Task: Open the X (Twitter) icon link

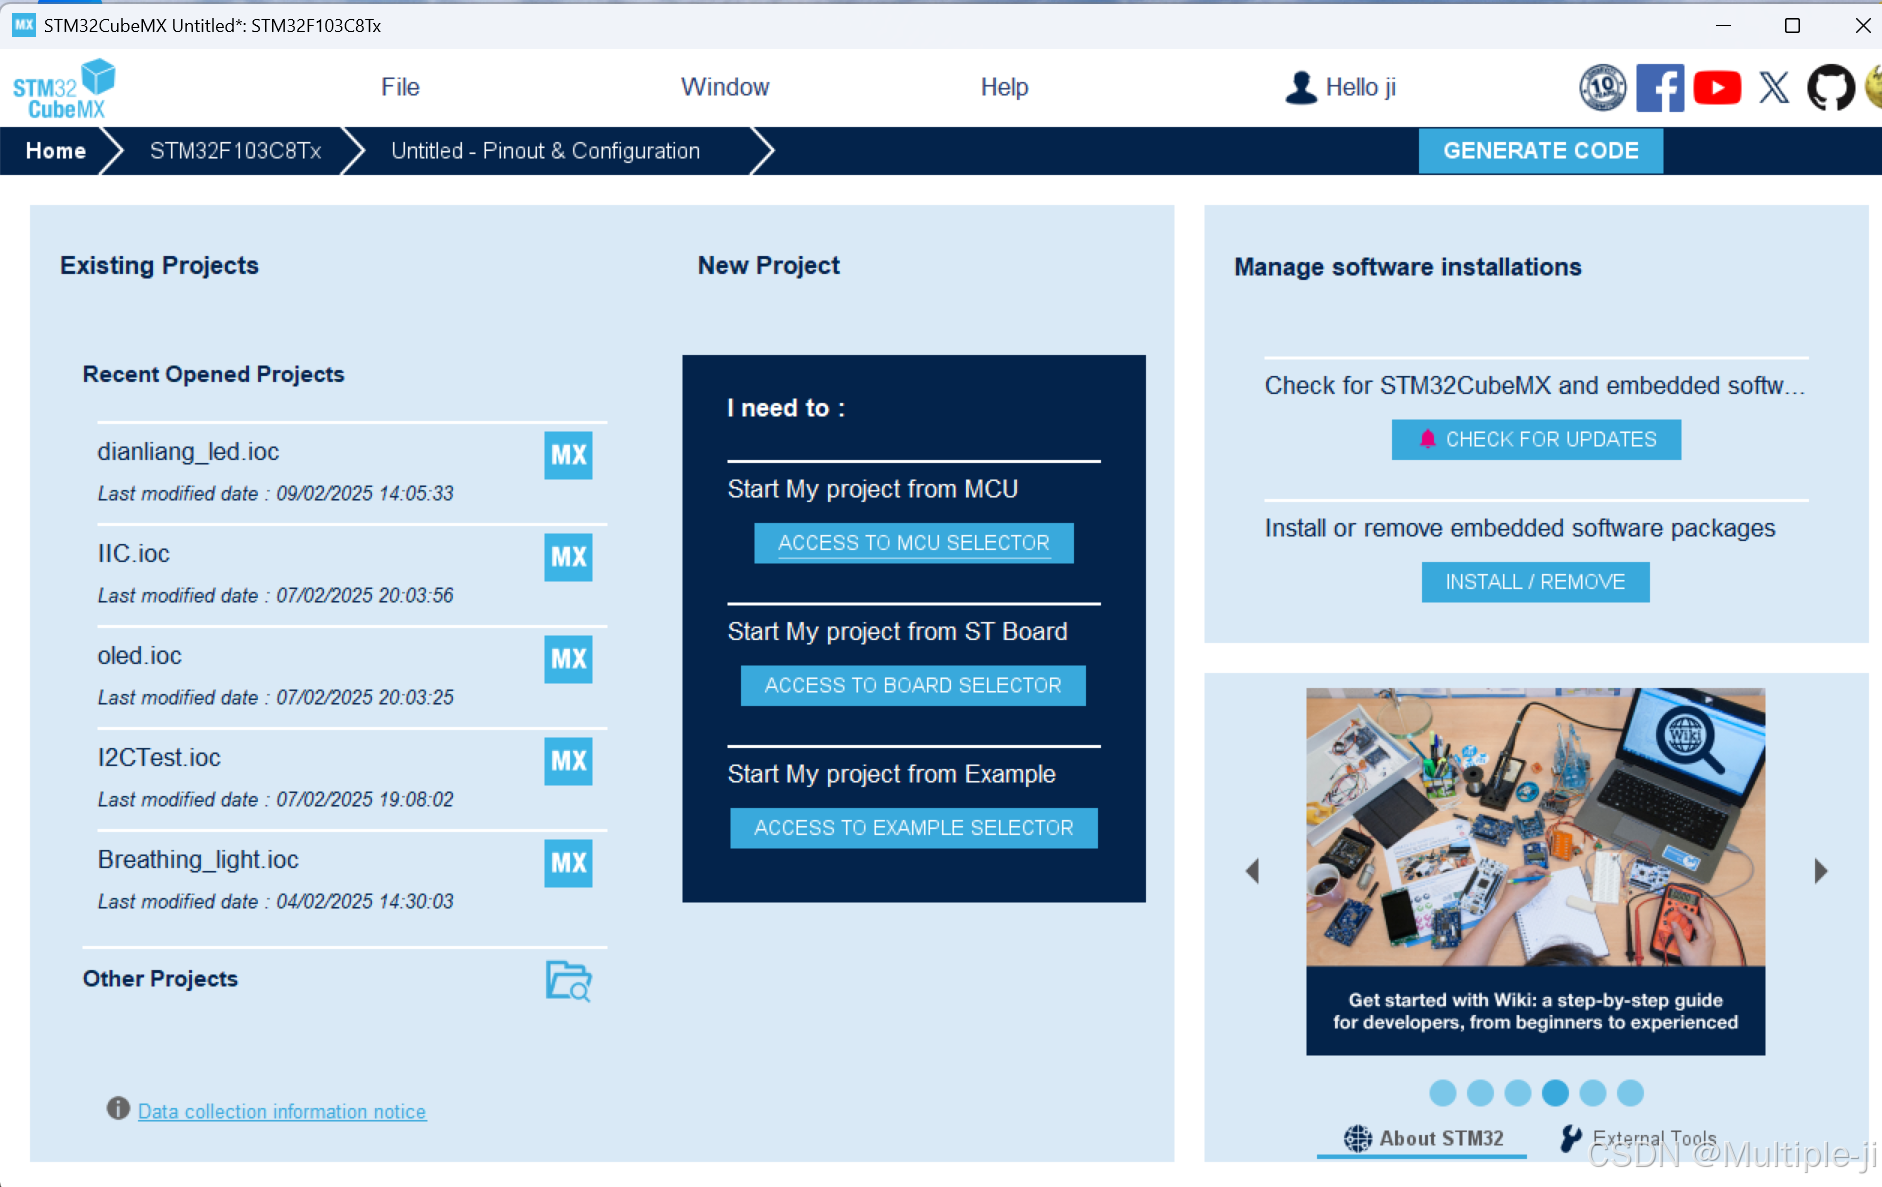Action: (1774, 88)
